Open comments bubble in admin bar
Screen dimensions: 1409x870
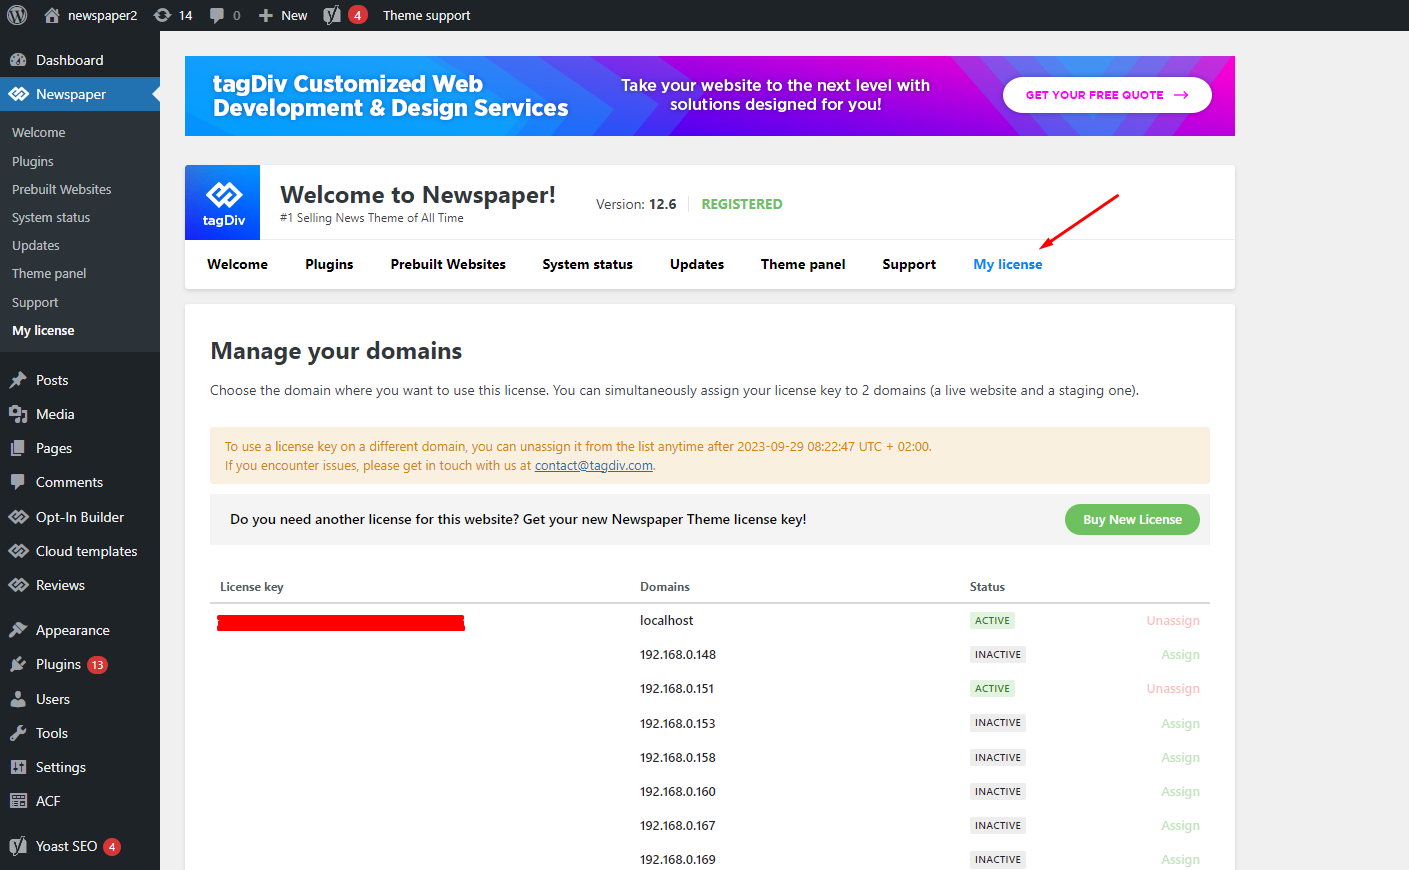217,15
